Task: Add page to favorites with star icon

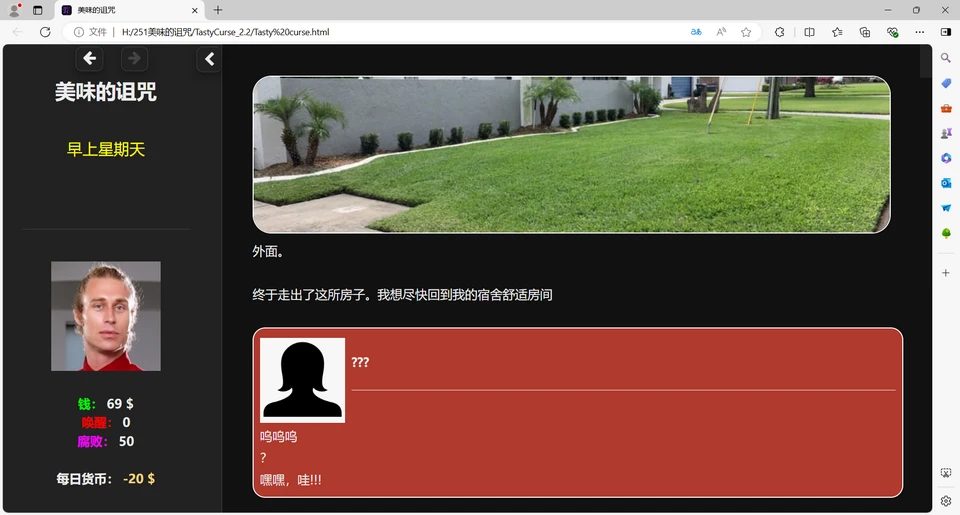Action: coord(746,32)
